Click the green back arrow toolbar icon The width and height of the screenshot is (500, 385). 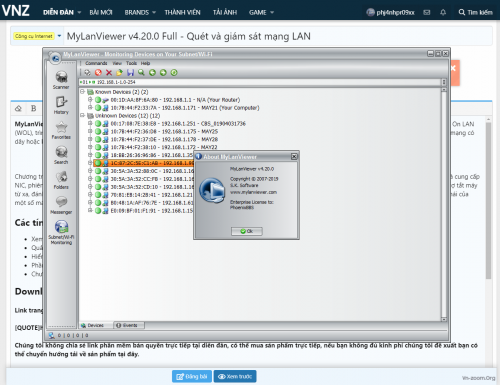pos(152,73)
